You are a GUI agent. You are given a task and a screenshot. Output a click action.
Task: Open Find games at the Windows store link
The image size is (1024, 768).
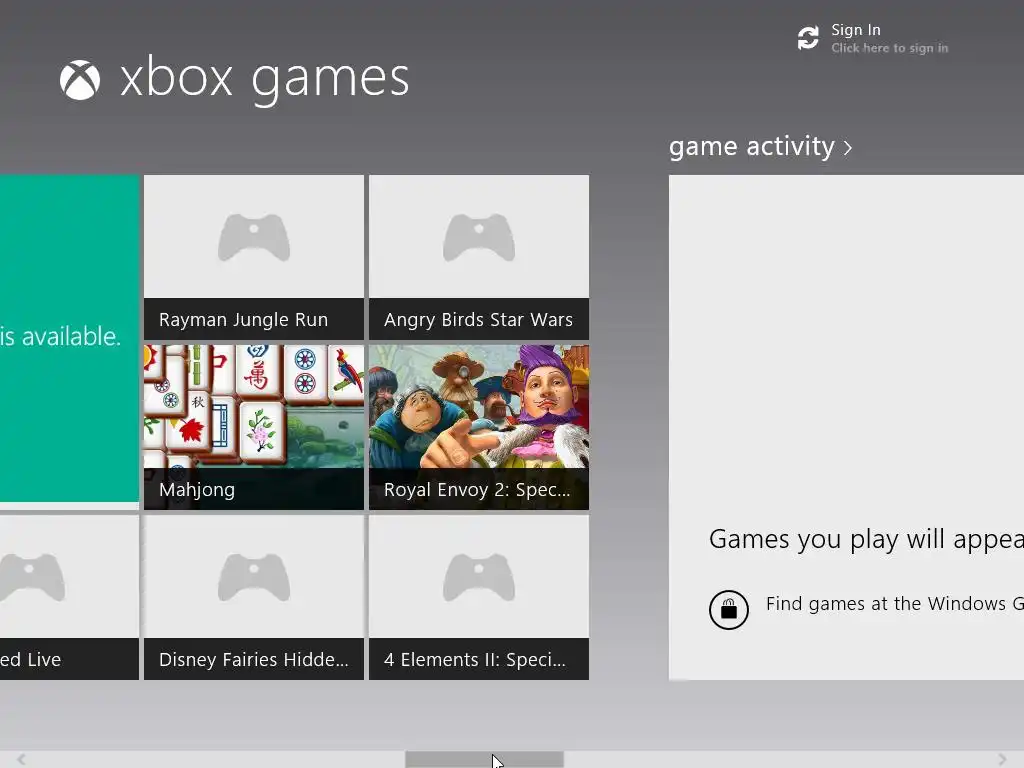point(895,604)
